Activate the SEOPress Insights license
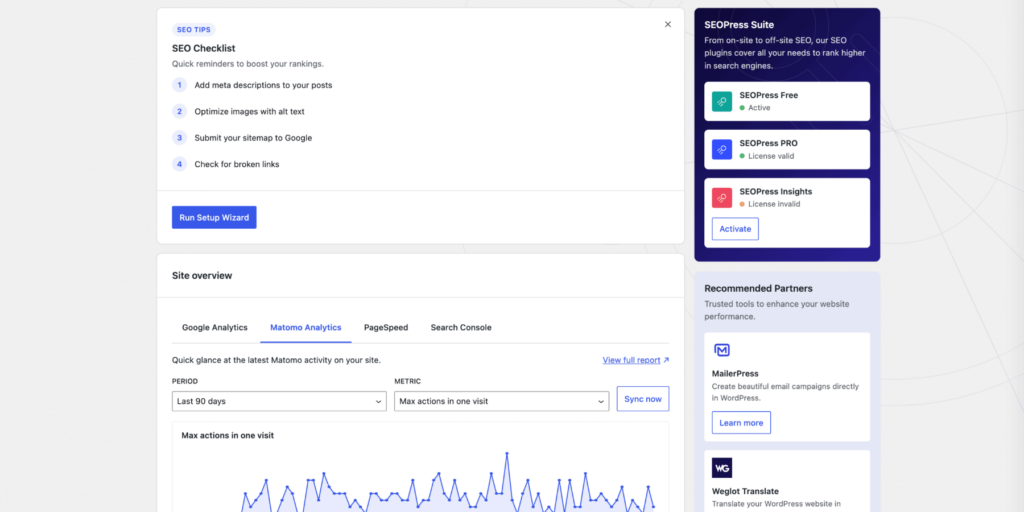Viewport: 1024px width, 512px height. tap(735, 229)
